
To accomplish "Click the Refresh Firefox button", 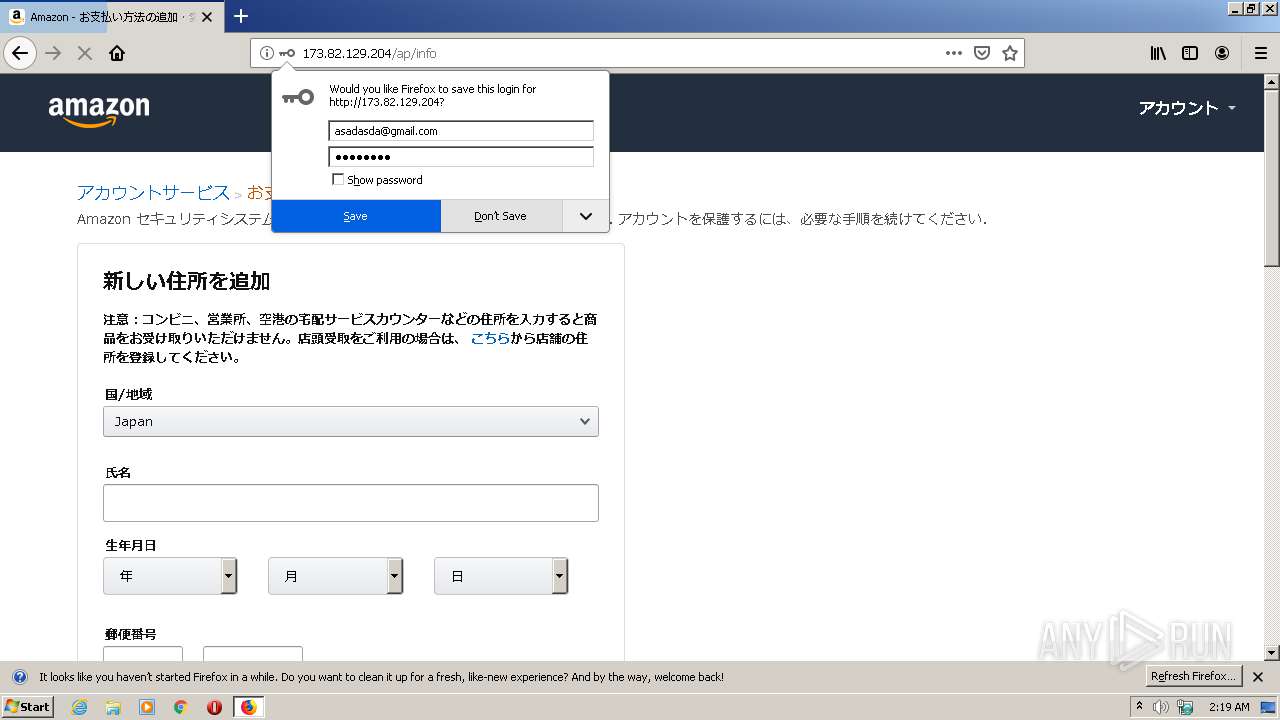I will point(1193,677).
